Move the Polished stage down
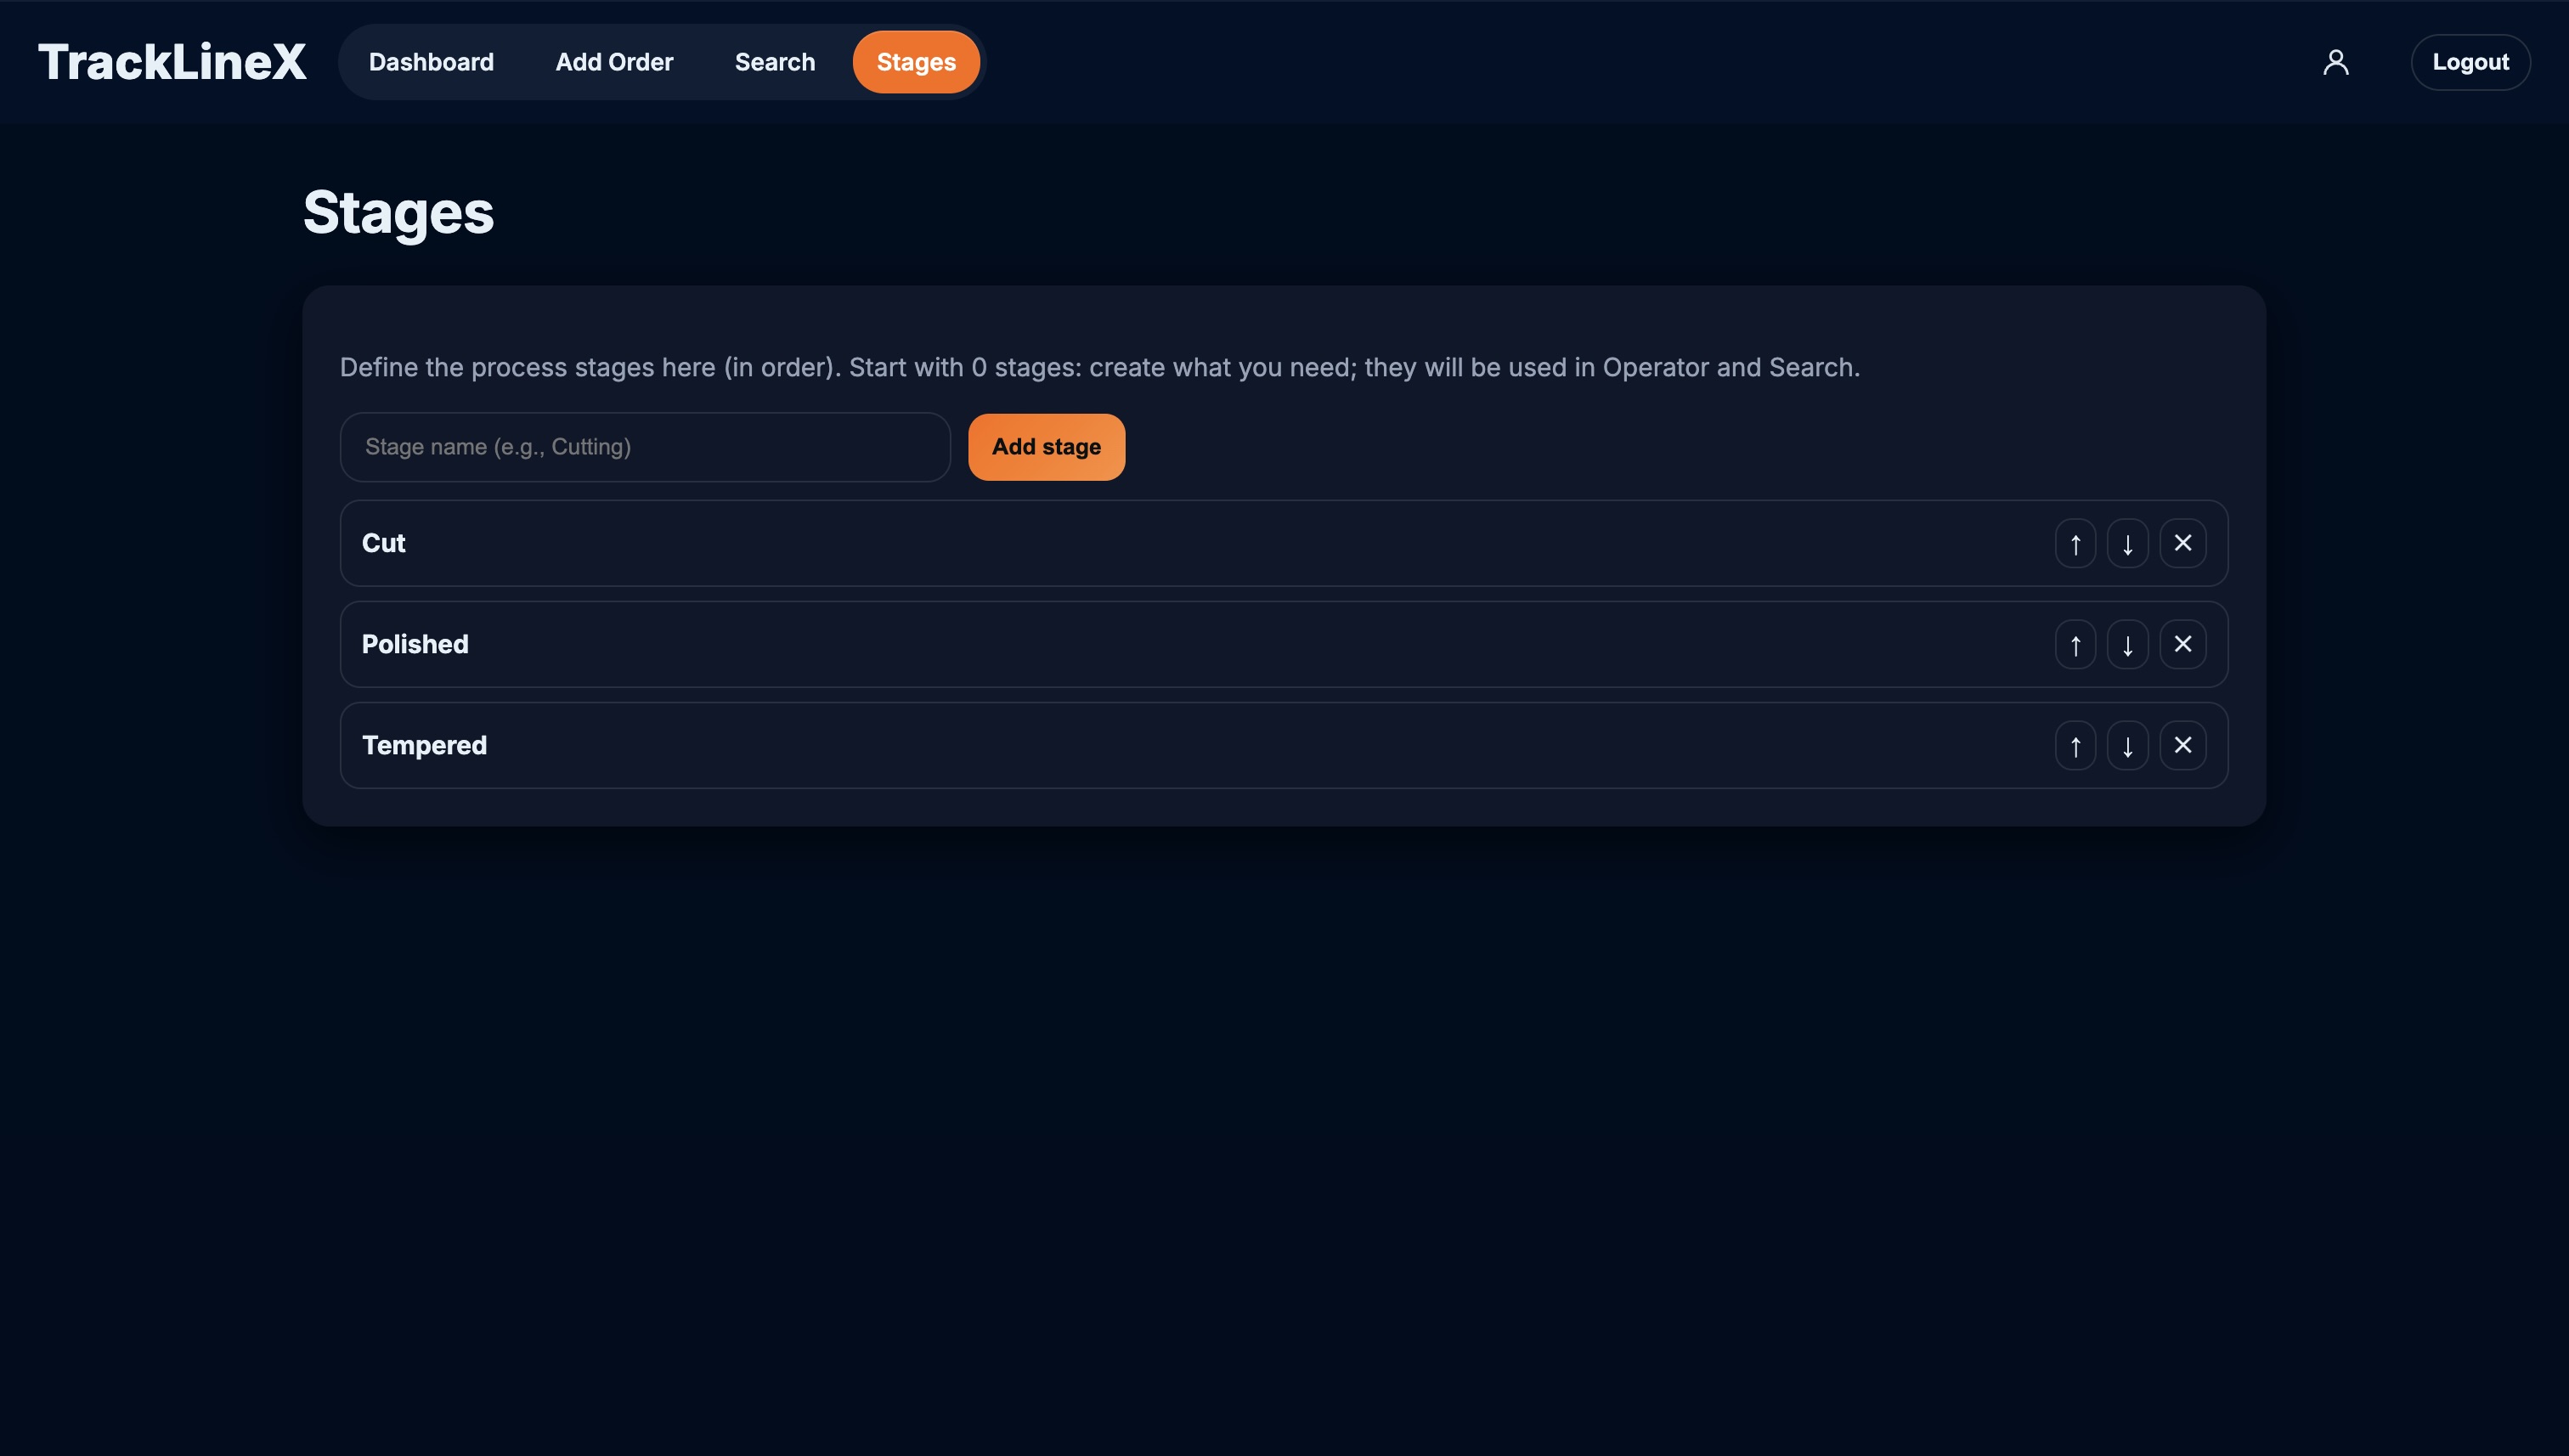Image resolution: width=2569 pixels, height=1456 pixels. [2127, 644]
